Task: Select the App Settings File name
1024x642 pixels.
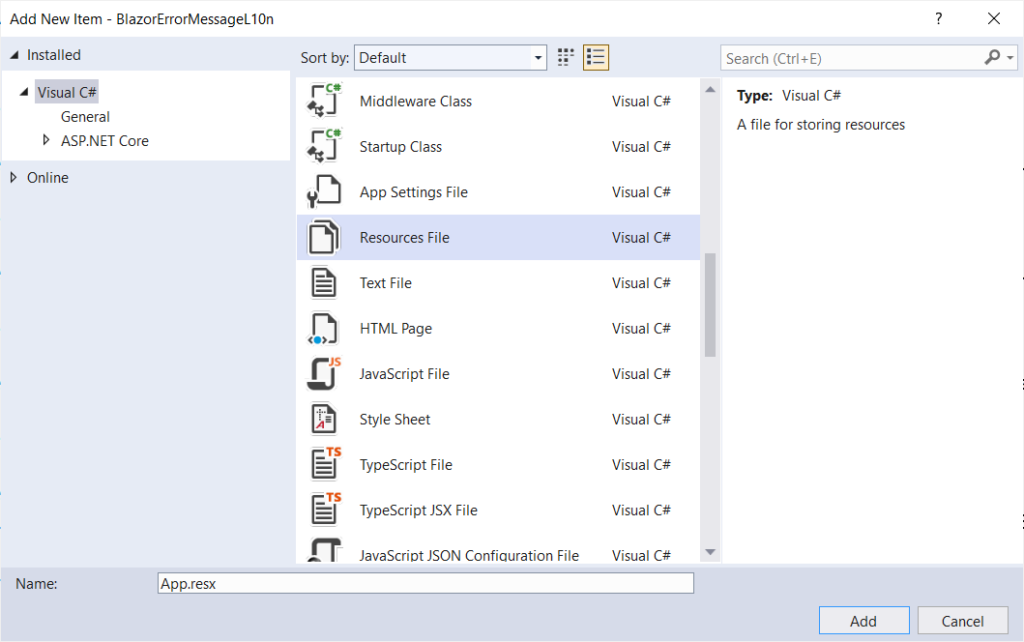Action: click(413, 192)
